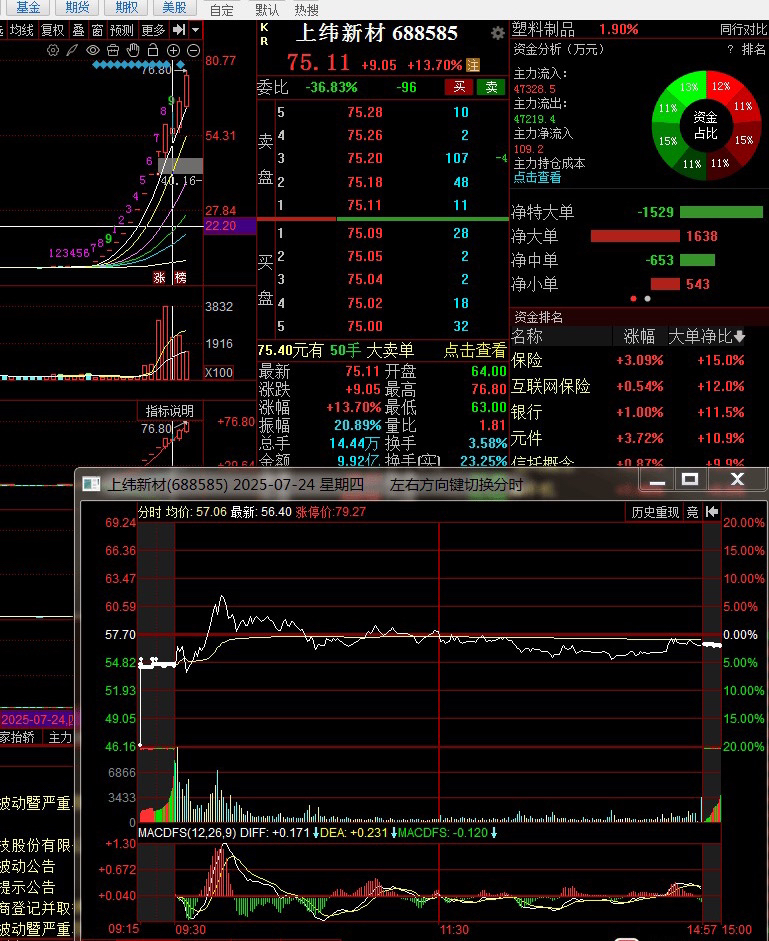This screenshot has height=941, width=769.
Task: Click the 净特大单 green bar
Action: [x=721, y=212]
